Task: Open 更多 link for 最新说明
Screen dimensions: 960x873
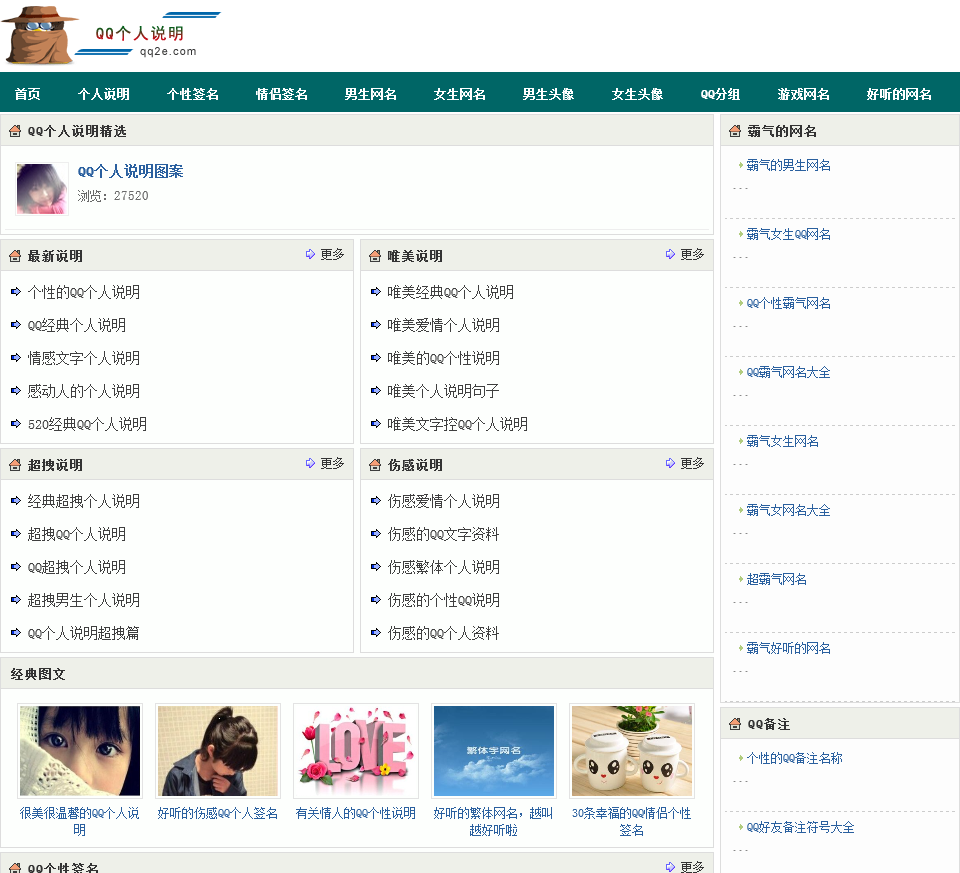Action: 332,254
